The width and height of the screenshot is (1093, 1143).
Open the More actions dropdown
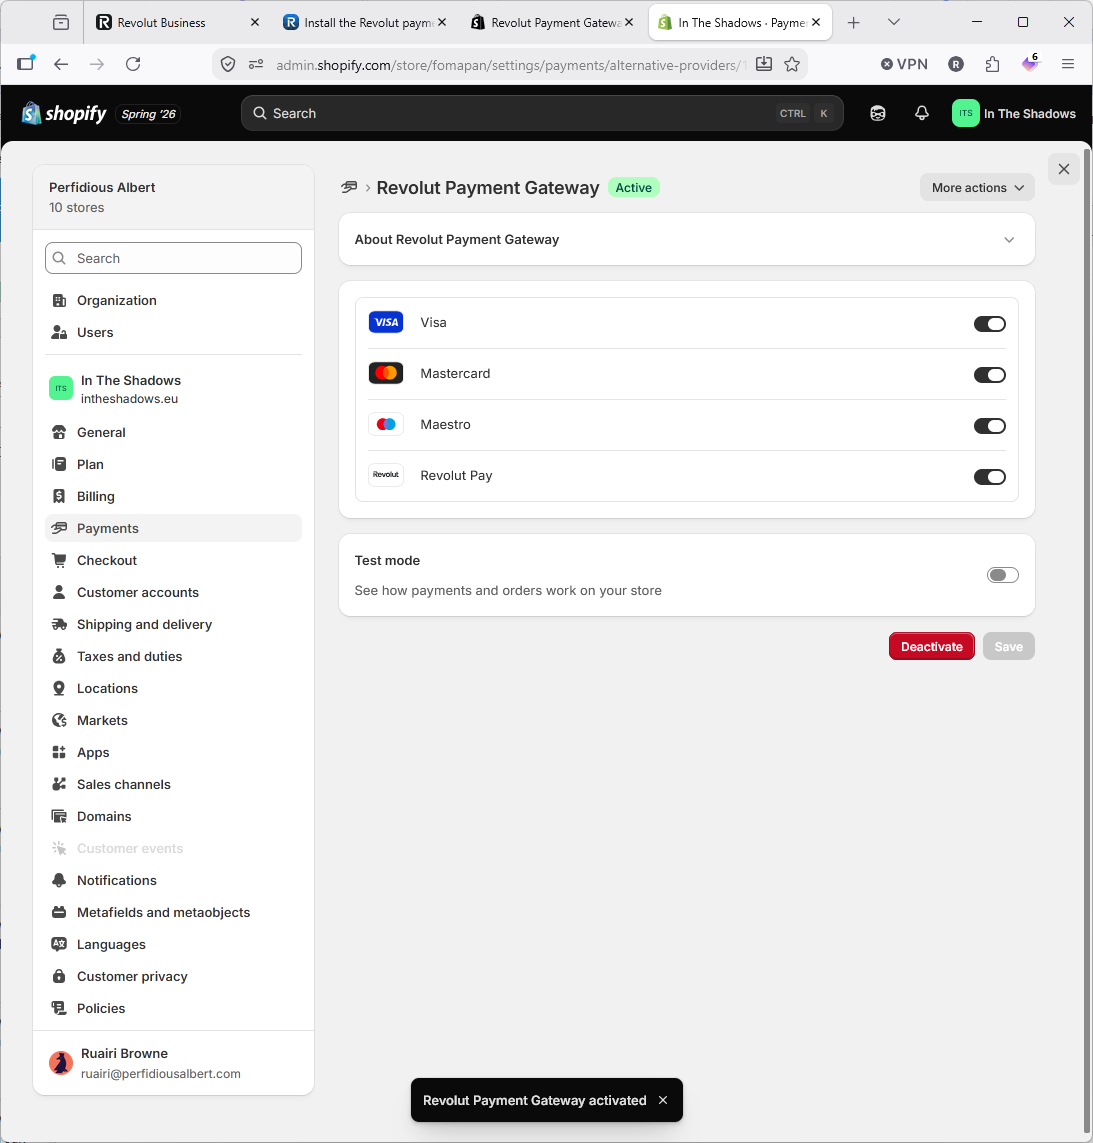point(977,187)
